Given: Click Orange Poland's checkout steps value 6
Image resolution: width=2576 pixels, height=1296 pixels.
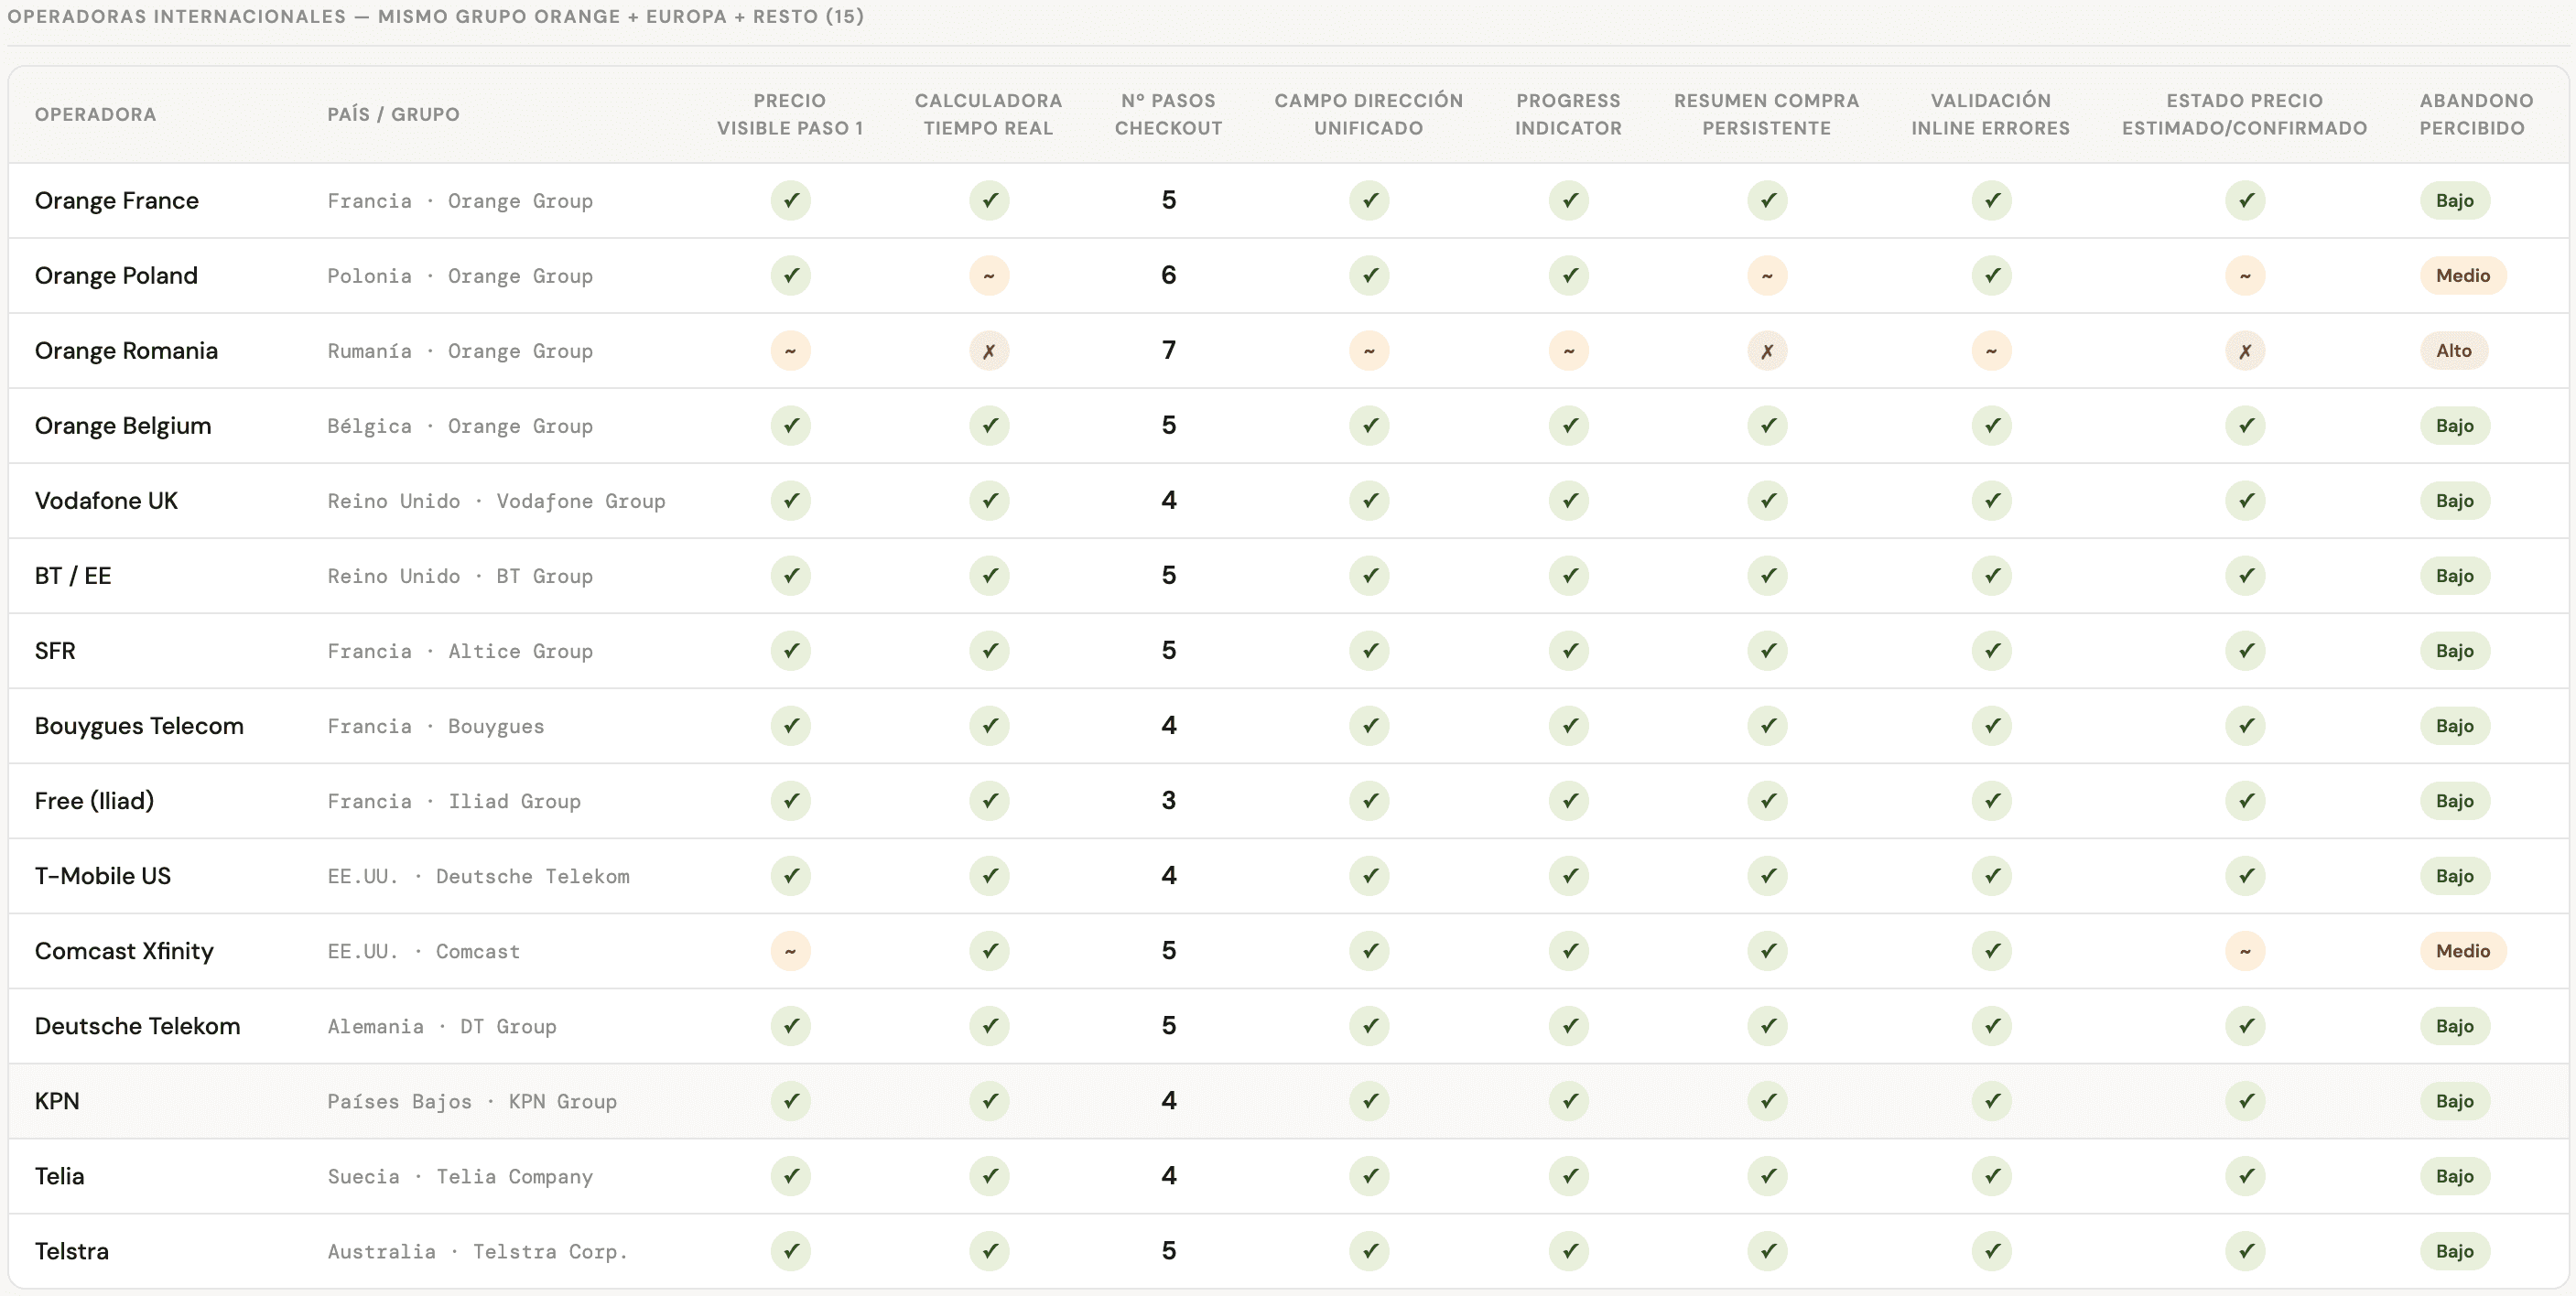Looking at the screenshot, I should pos(1168,275).
